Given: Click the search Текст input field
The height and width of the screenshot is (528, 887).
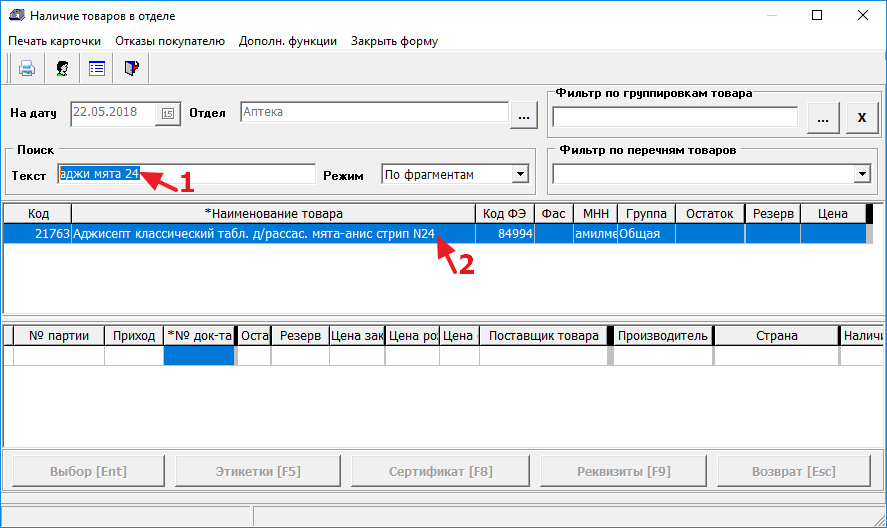Looking at the screenshot, I should (x=186, y=174).
